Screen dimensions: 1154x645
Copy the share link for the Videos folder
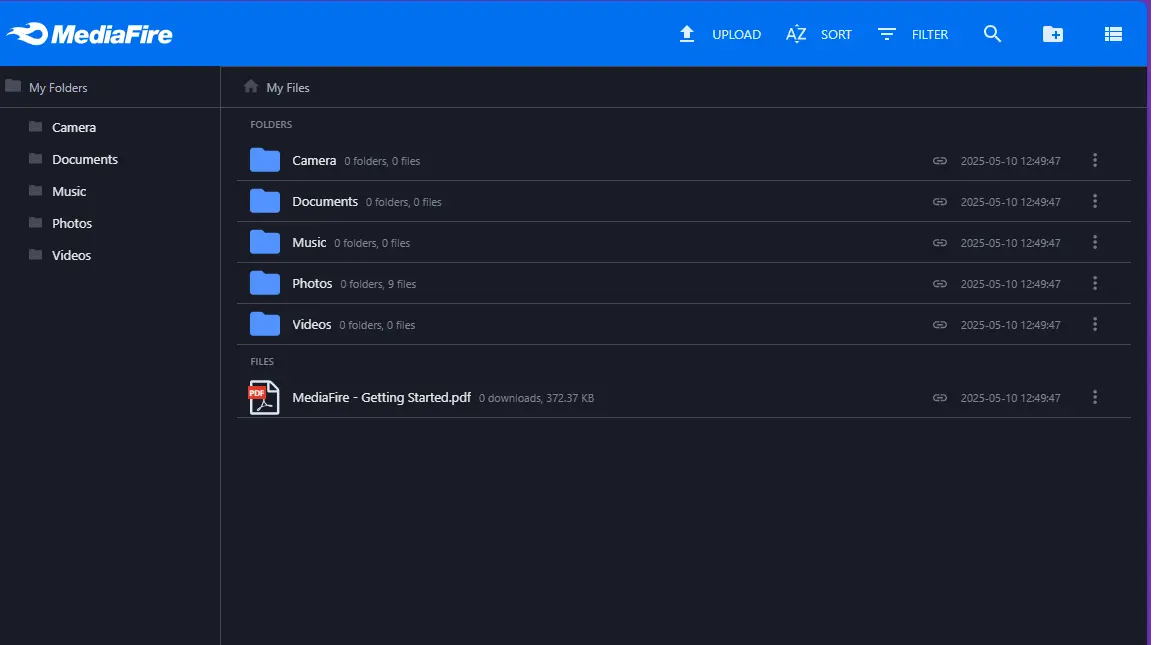pyautogui.click(x=940, y=325)
